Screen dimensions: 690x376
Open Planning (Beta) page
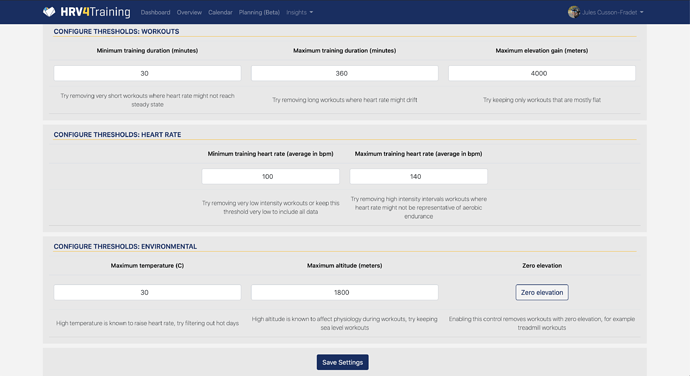click(259, 12)
